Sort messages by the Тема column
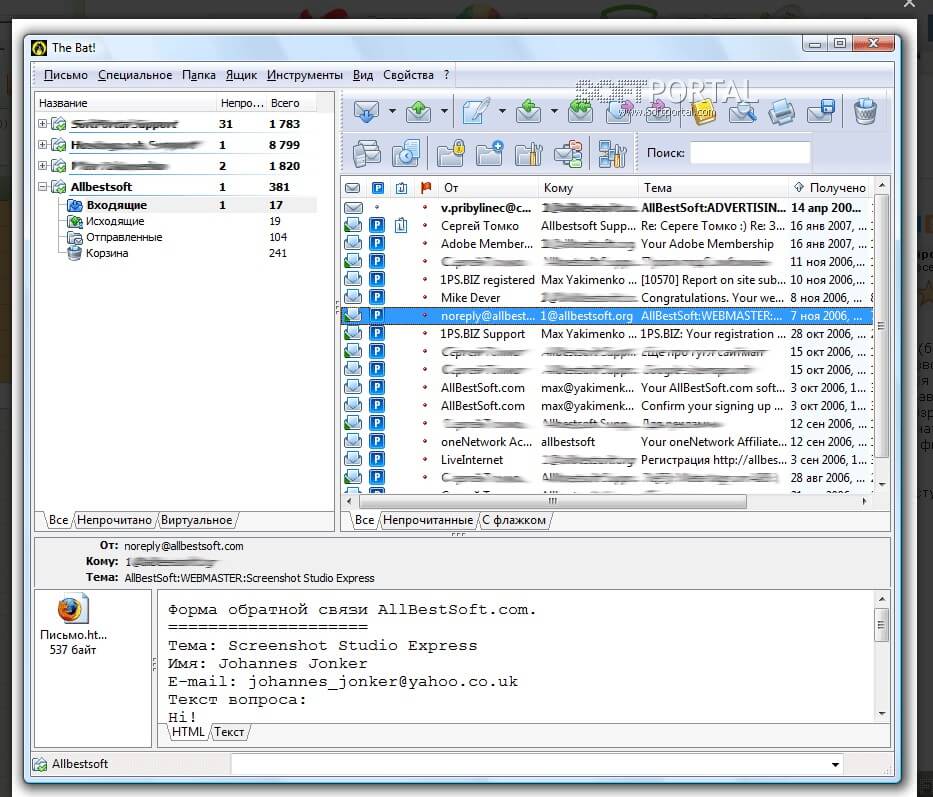 (x=713, y=188)
